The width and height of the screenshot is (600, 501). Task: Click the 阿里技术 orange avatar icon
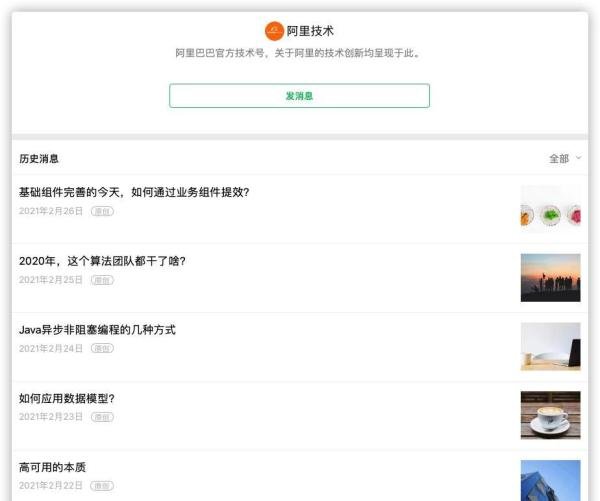pos(274,31)
